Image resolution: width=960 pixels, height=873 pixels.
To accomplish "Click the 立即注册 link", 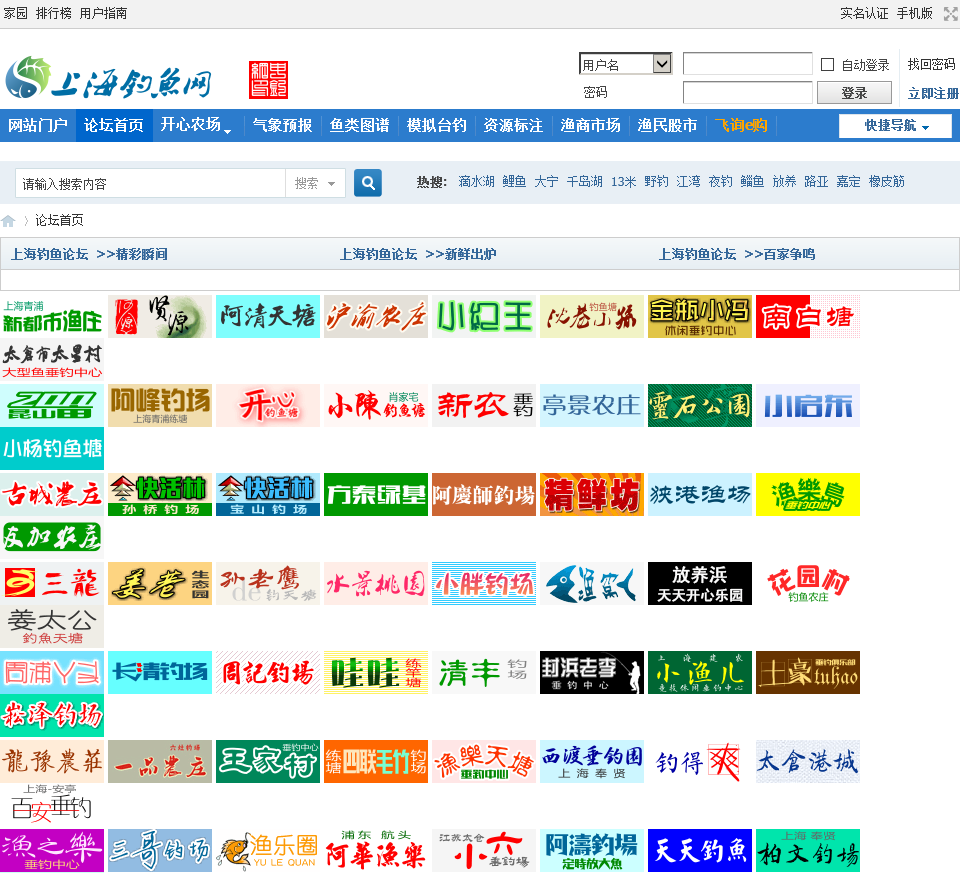I will tap(932, 93).
